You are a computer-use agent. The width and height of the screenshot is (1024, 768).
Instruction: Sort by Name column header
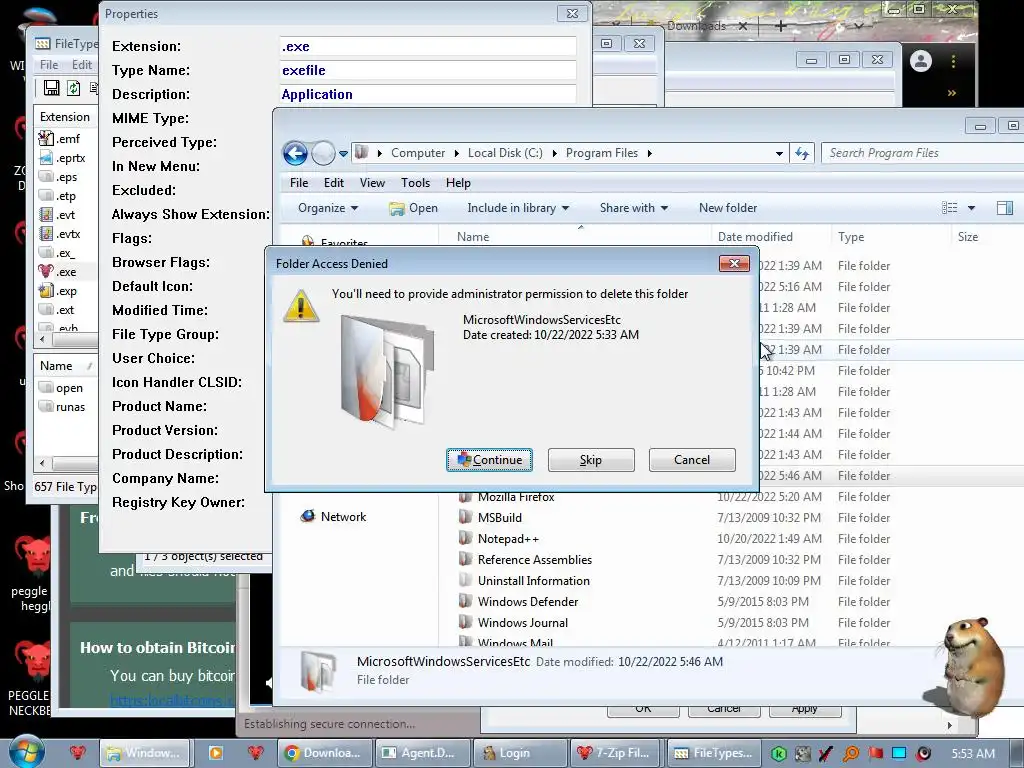pos(473,236)
